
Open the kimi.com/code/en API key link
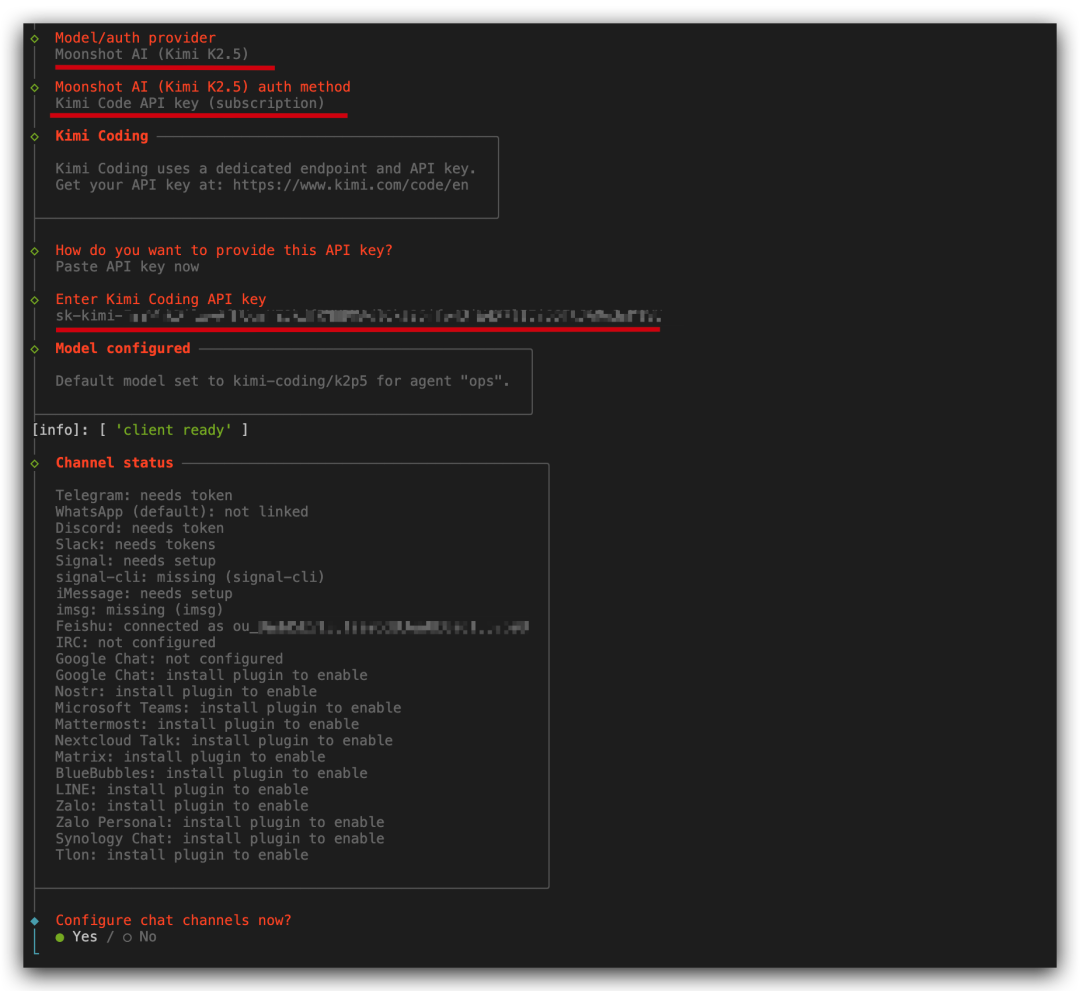click(x=350, y=185)
